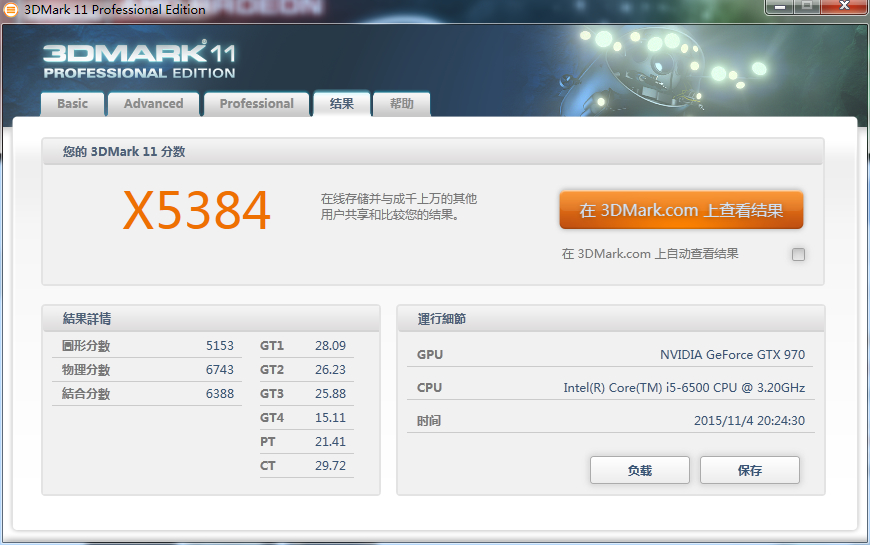Open the Advanced tab
The height and width of the screenshot is (545, 870).
(x=154, y=104)
